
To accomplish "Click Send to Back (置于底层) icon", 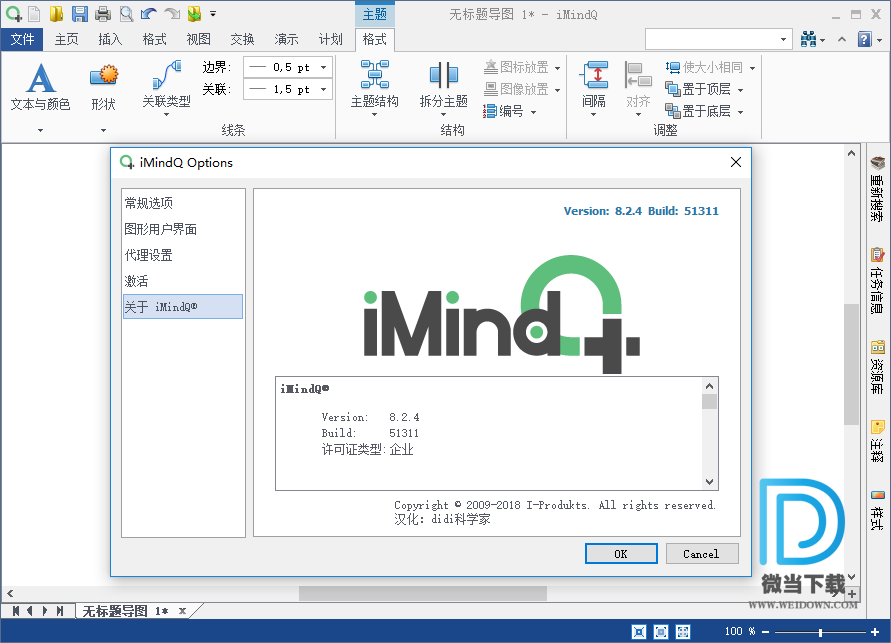I will tap(673, 111).
